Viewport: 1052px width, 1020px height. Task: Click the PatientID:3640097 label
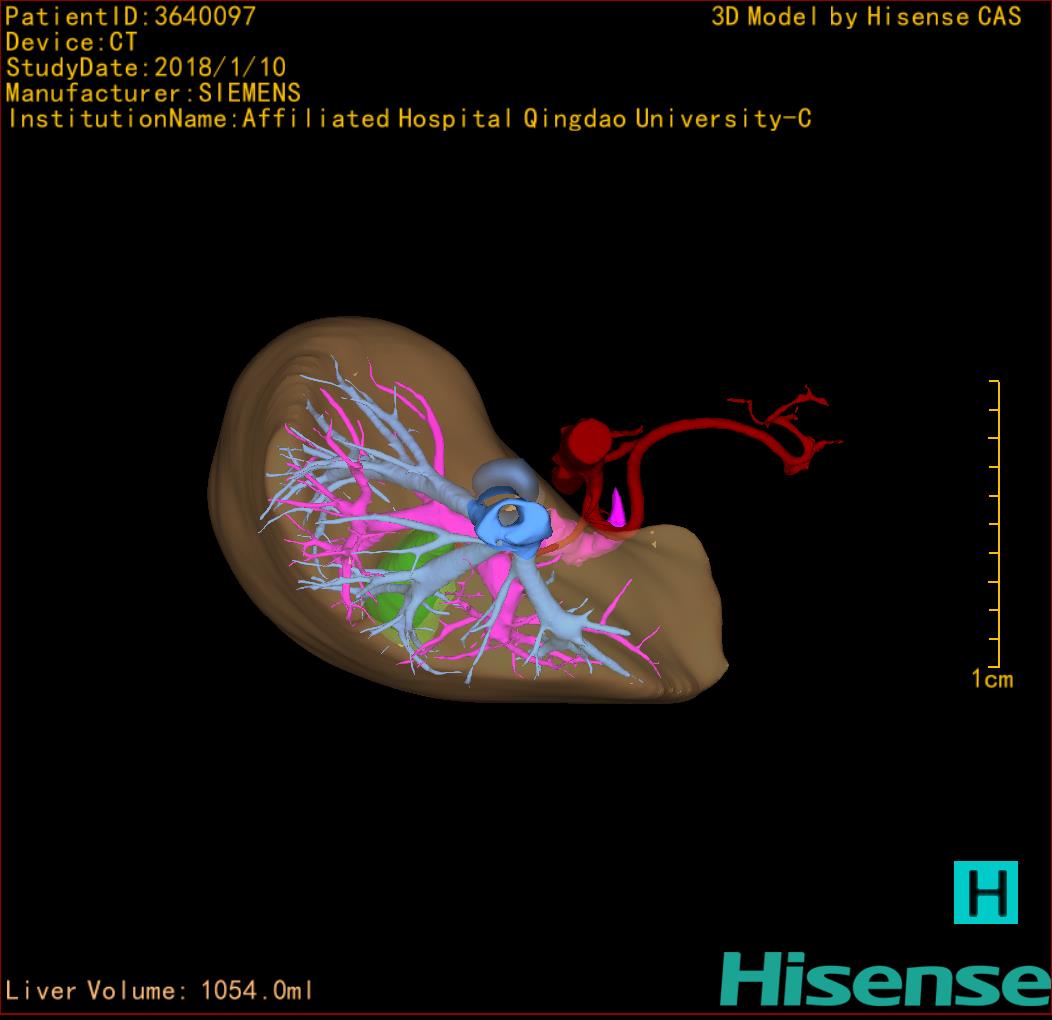(130, 16)
